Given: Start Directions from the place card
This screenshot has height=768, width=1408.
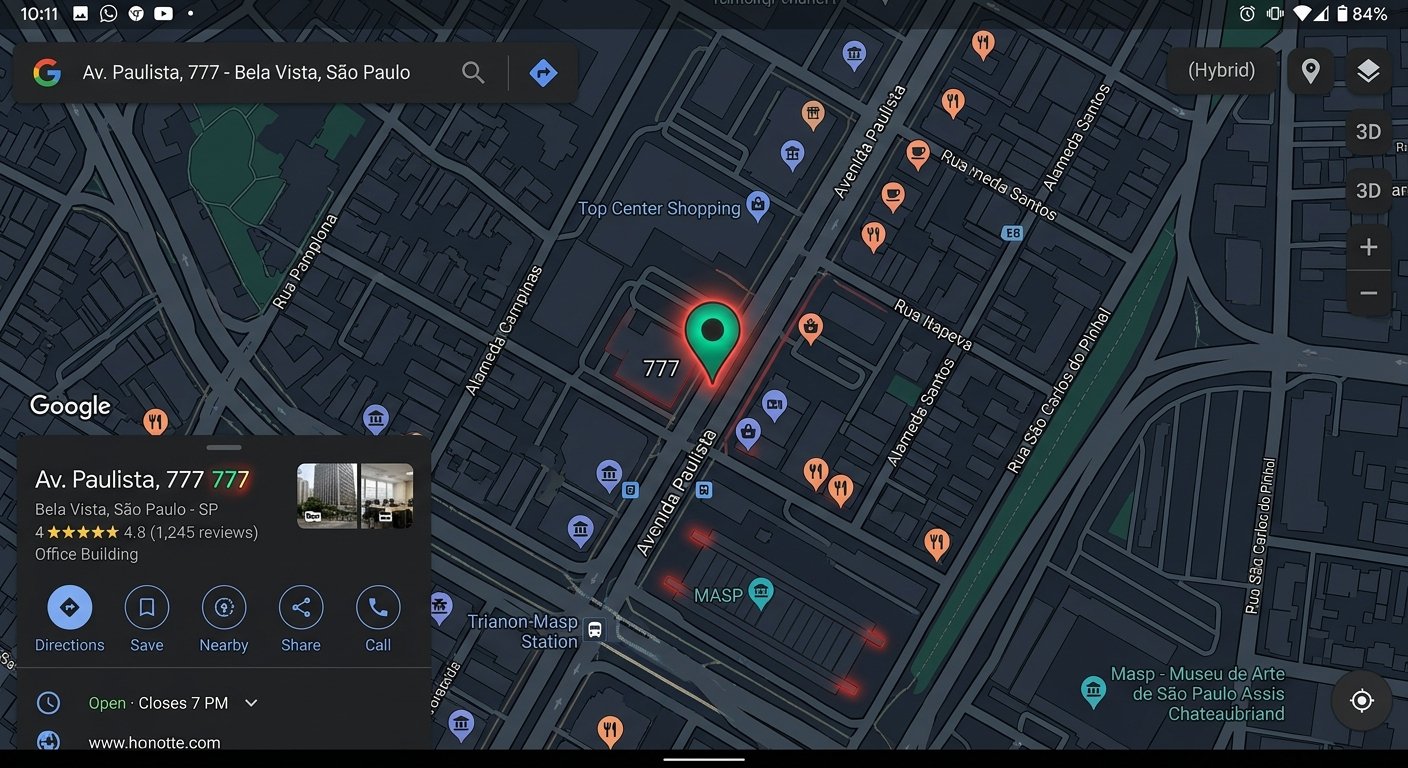Looking at the screenshot, I should [x=70, y=620].
